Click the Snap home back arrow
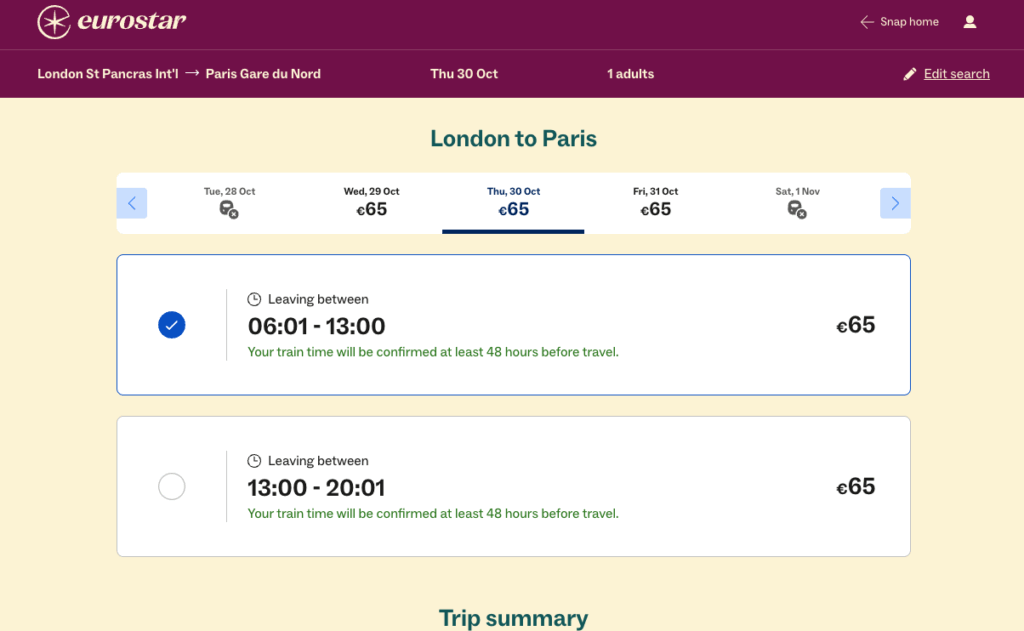Viewport: 1024px width, 631px height. [867, 22]
